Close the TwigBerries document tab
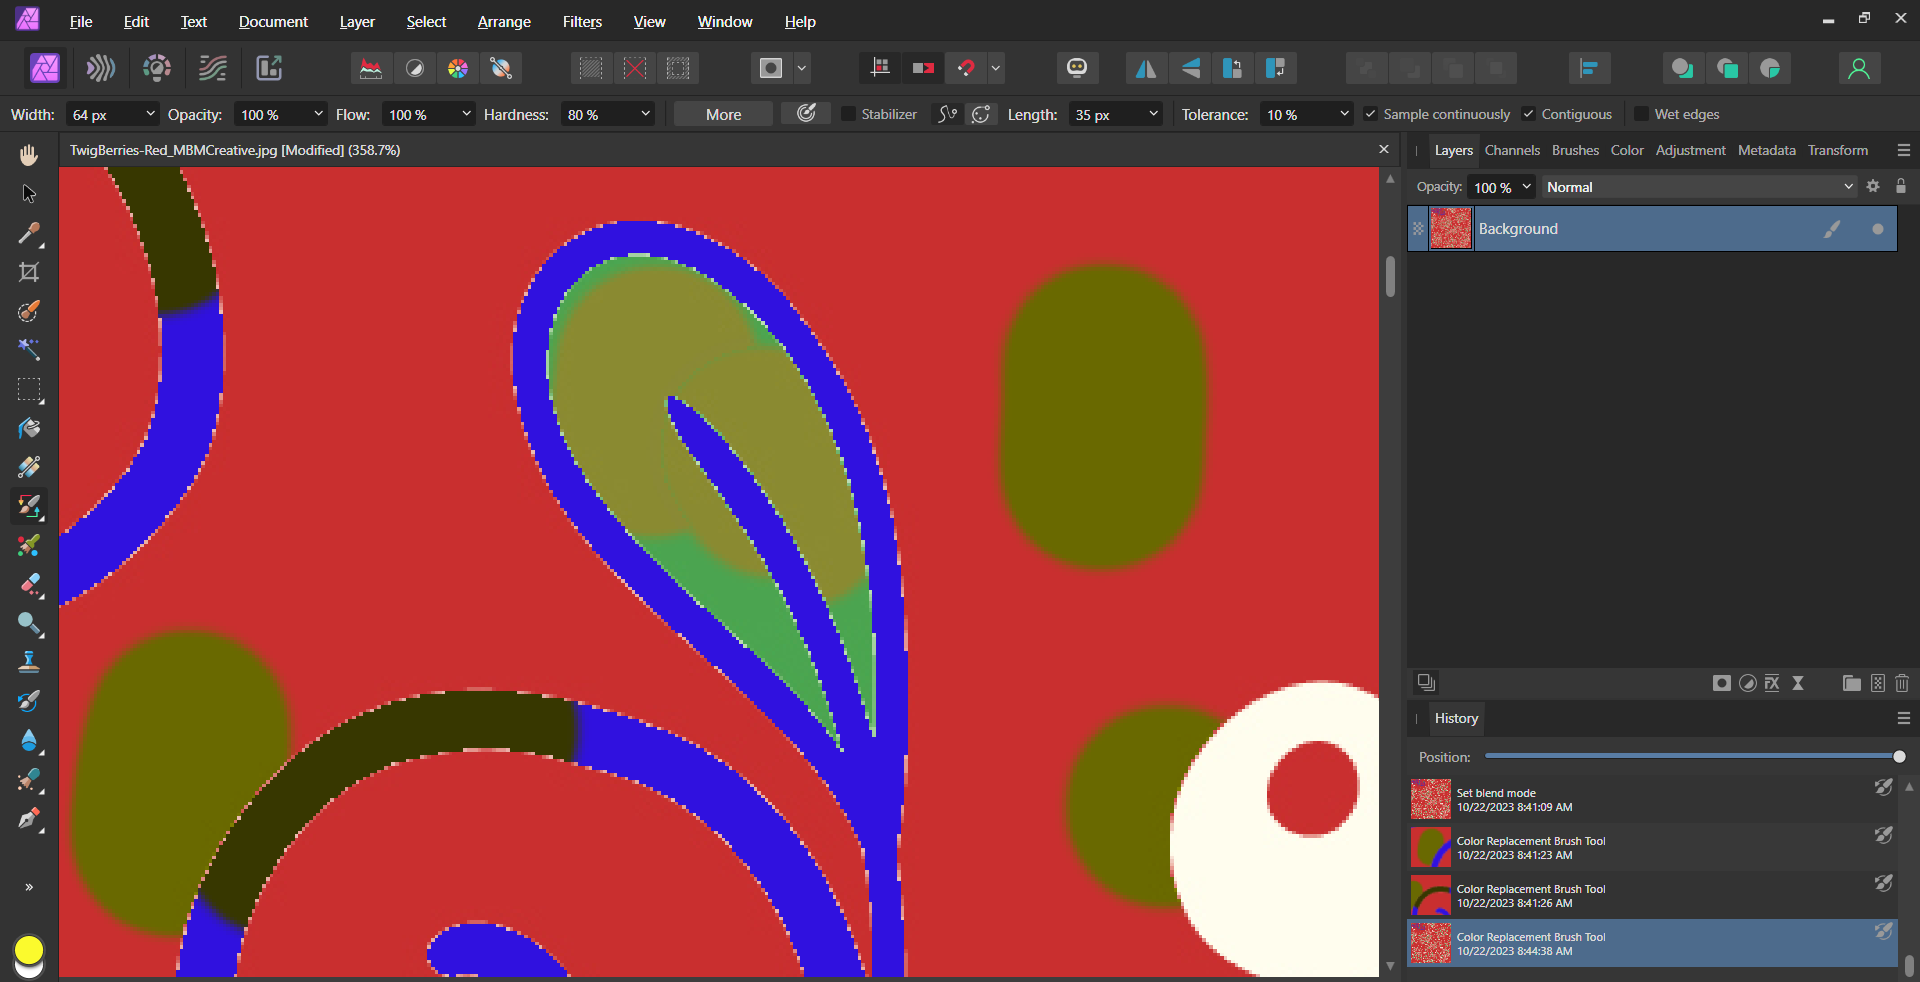1920x982 pixels. (x=1384, y=149)
